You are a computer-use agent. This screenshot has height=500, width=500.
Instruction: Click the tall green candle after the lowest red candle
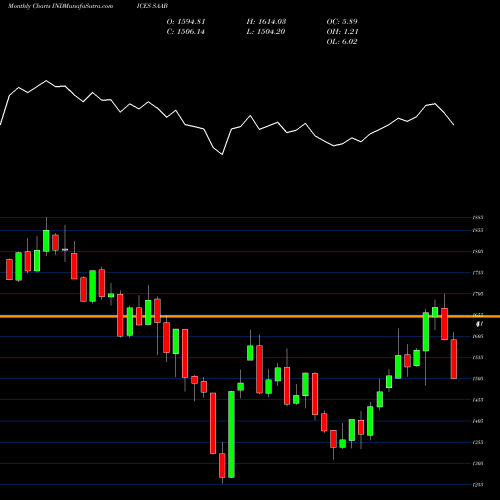(x=231, y=434)
